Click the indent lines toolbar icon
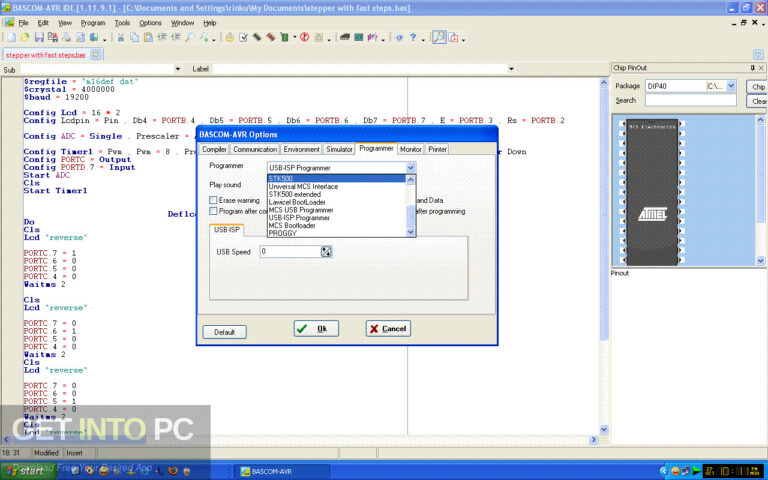Screen dimensions: 768x480 click(x=162, y=38)
